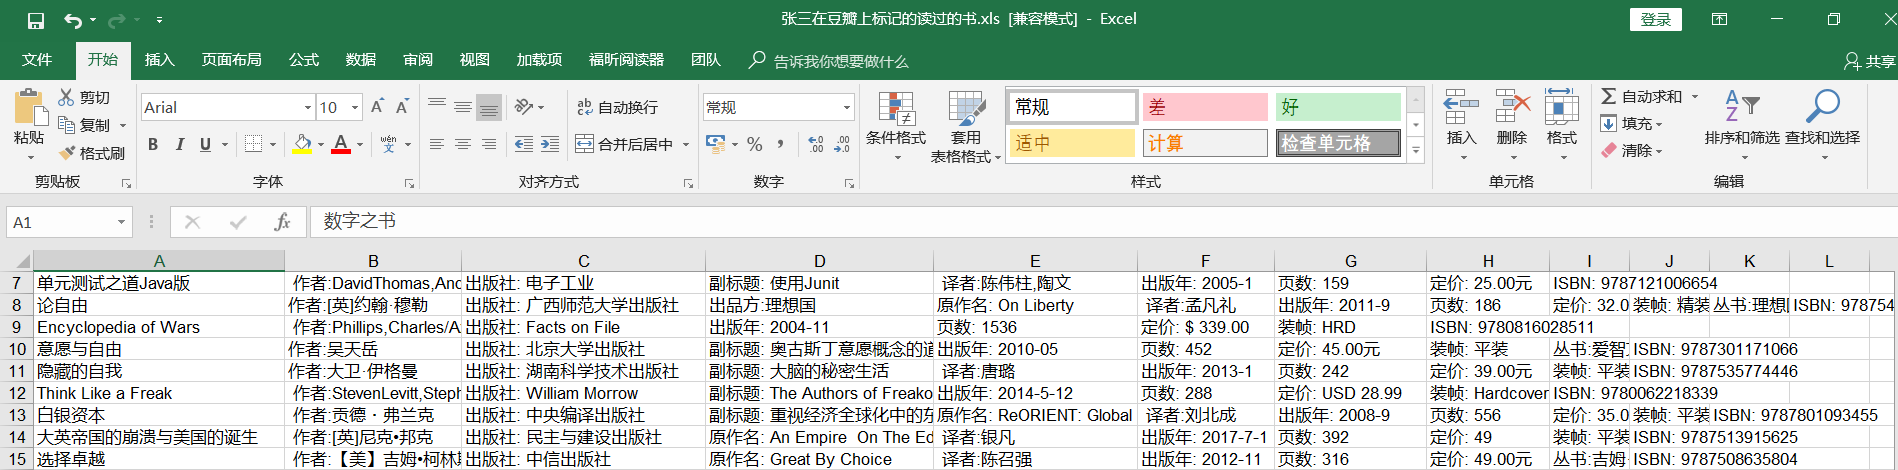1898x470 pixels.
Task: Apply cell borders icon
Action: [x=254, y=144]
